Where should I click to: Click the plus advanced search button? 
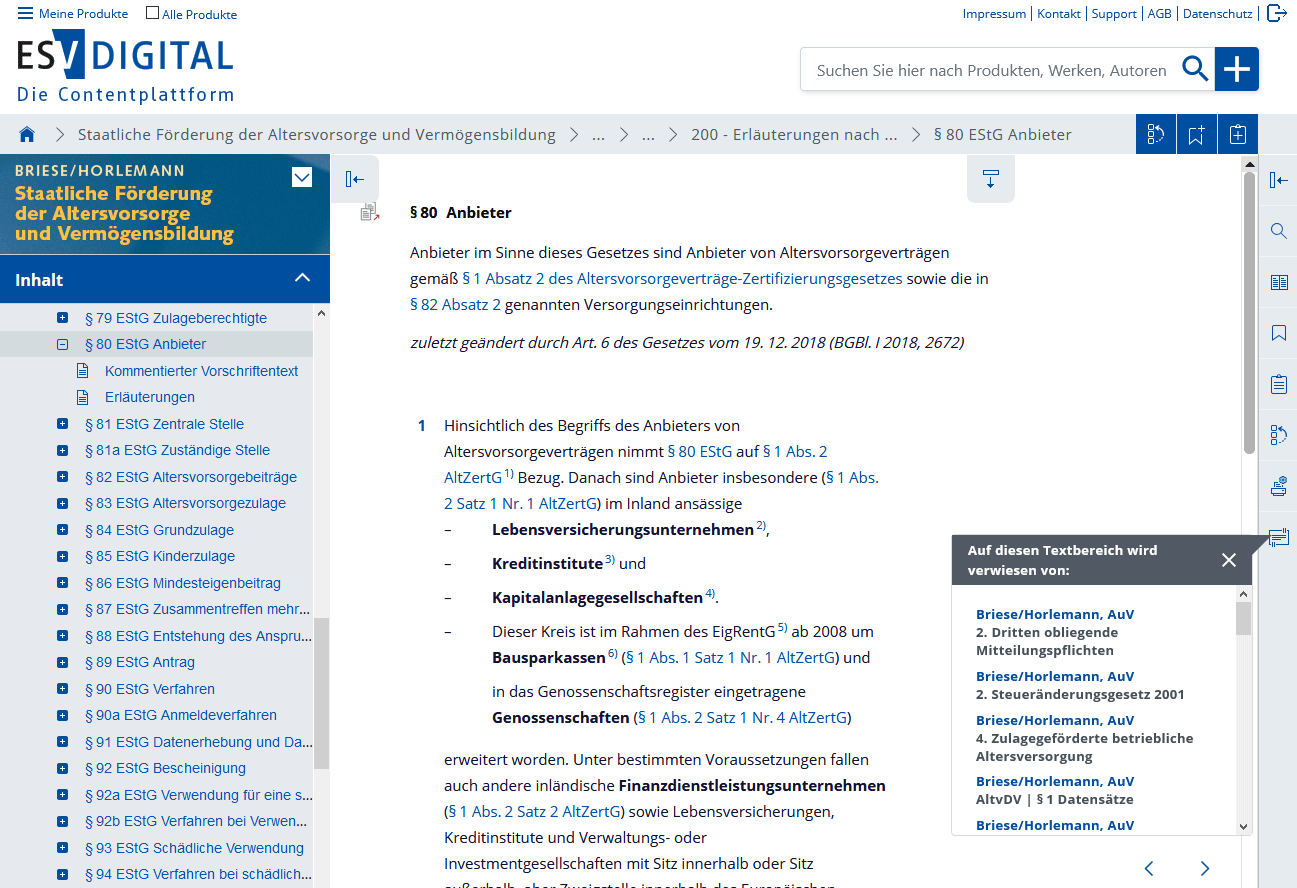(1237, 69)
